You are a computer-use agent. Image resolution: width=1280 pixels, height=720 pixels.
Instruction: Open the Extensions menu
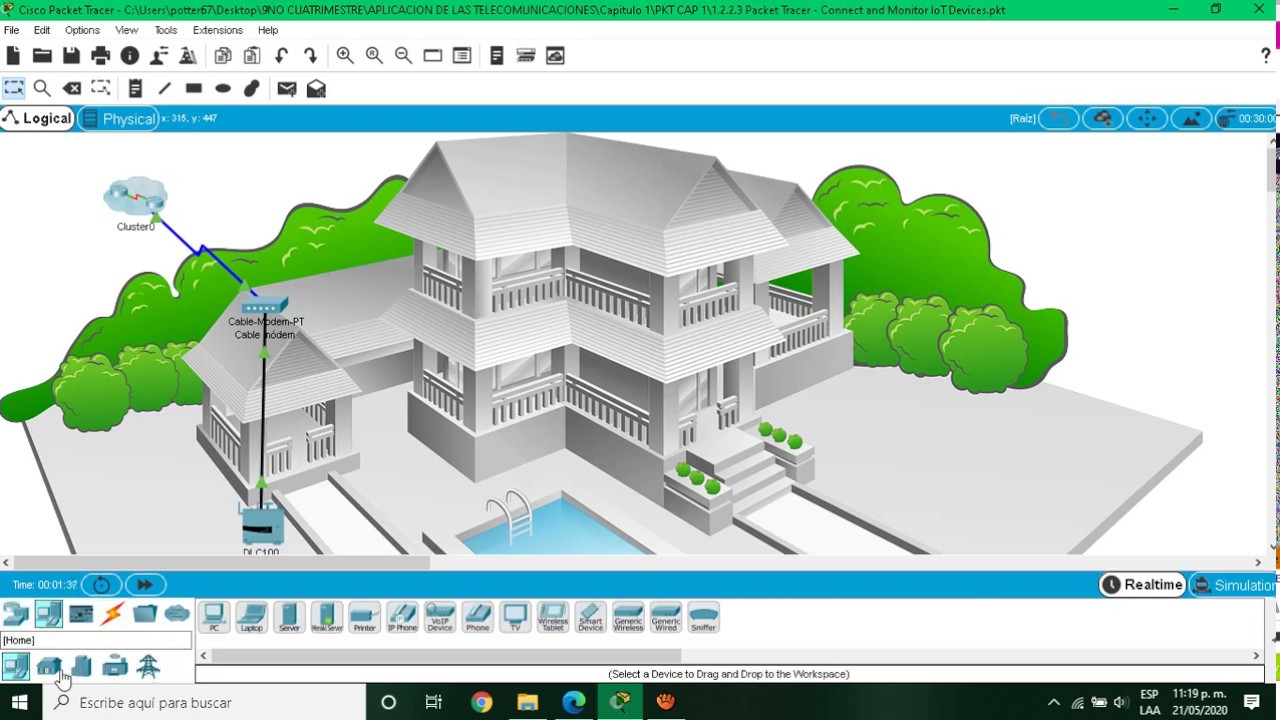pyautogui.click(x=218, y=30)
